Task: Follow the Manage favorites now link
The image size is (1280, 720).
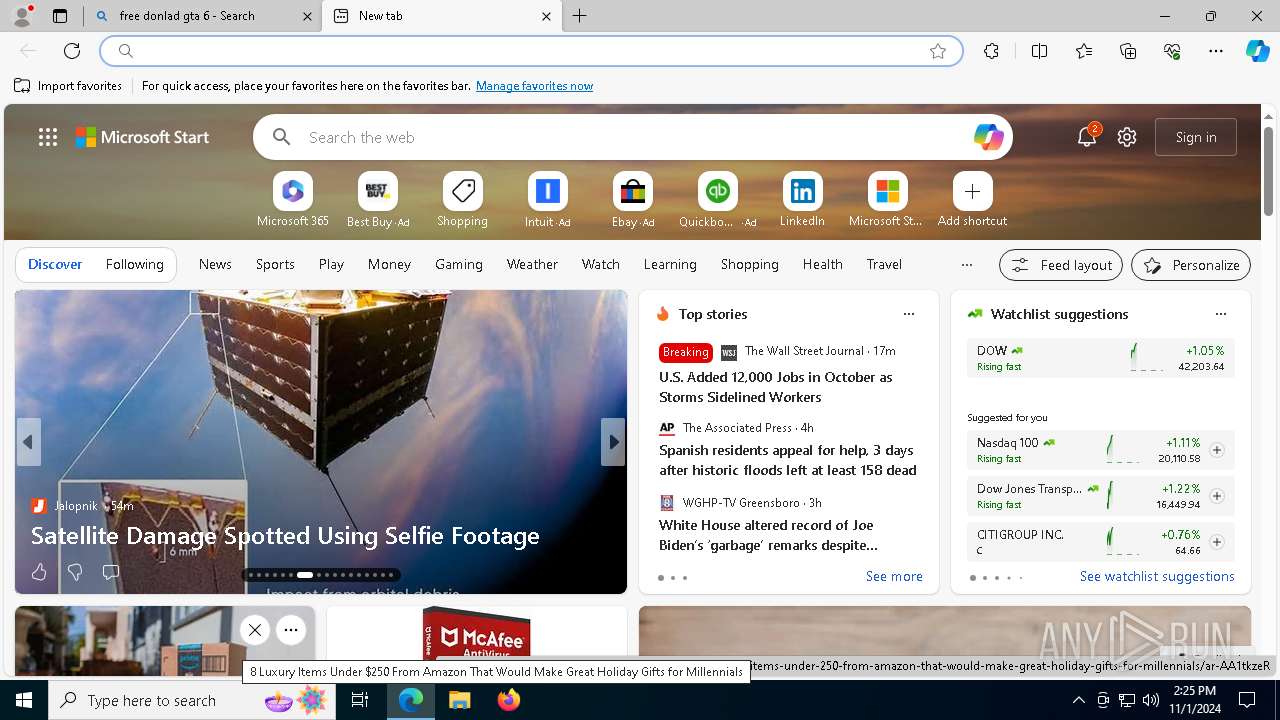Action: point(534,86)
